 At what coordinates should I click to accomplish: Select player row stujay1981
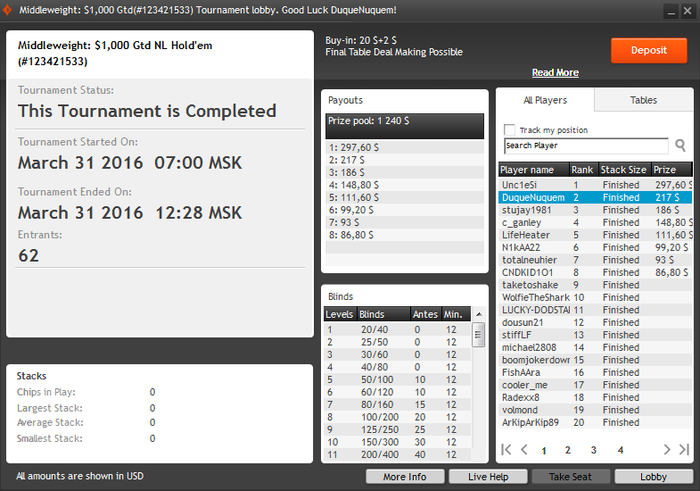[x=595, y=210]
